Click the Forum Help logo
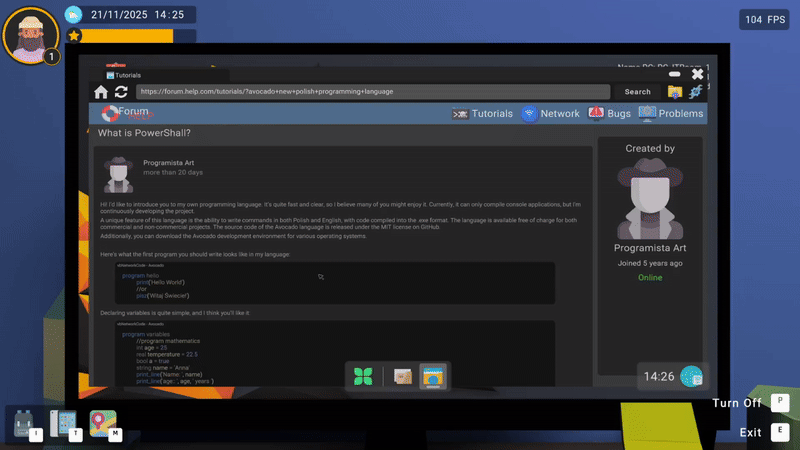This screenshot has height=450, width=800. (128, 113)
